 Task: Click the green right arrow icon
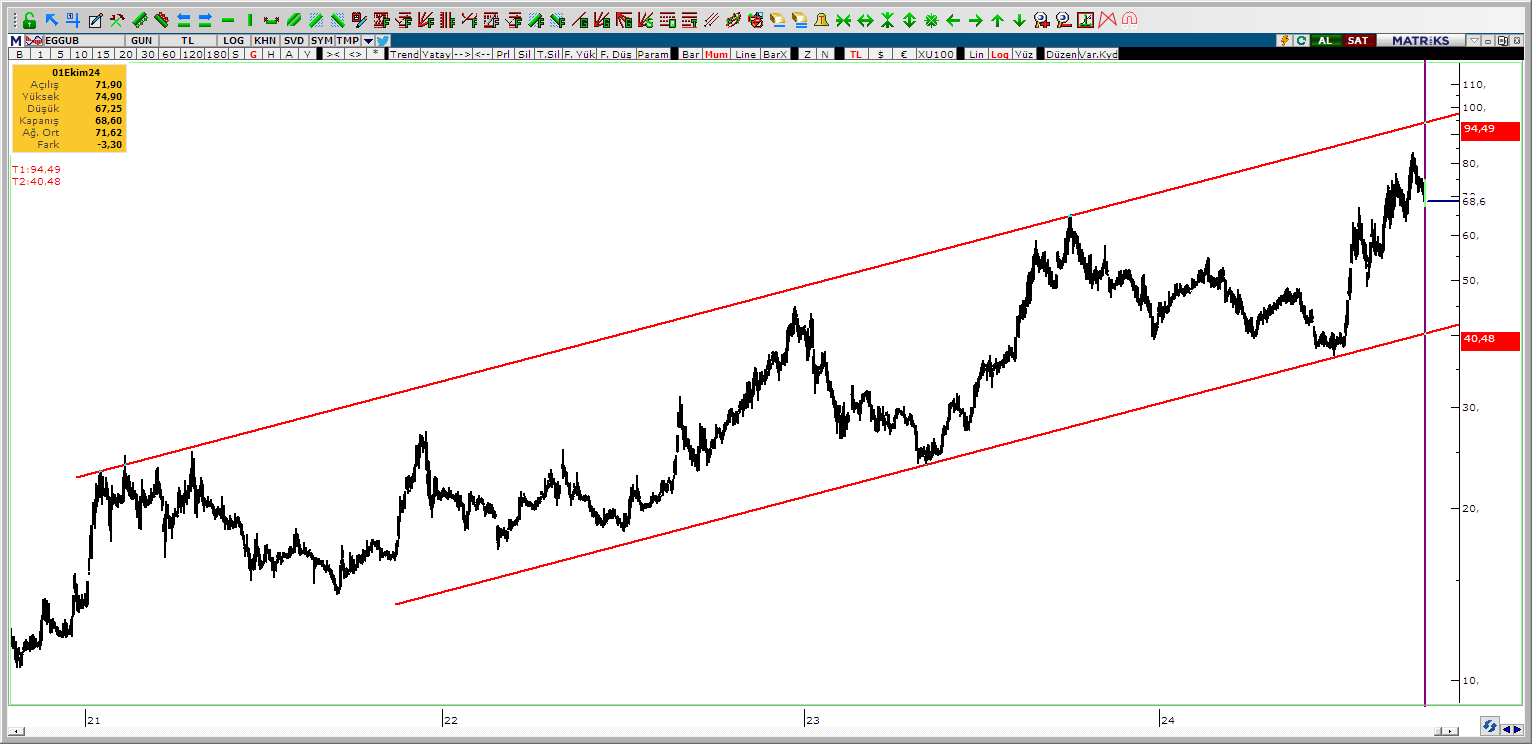click(x=975, y=20)
